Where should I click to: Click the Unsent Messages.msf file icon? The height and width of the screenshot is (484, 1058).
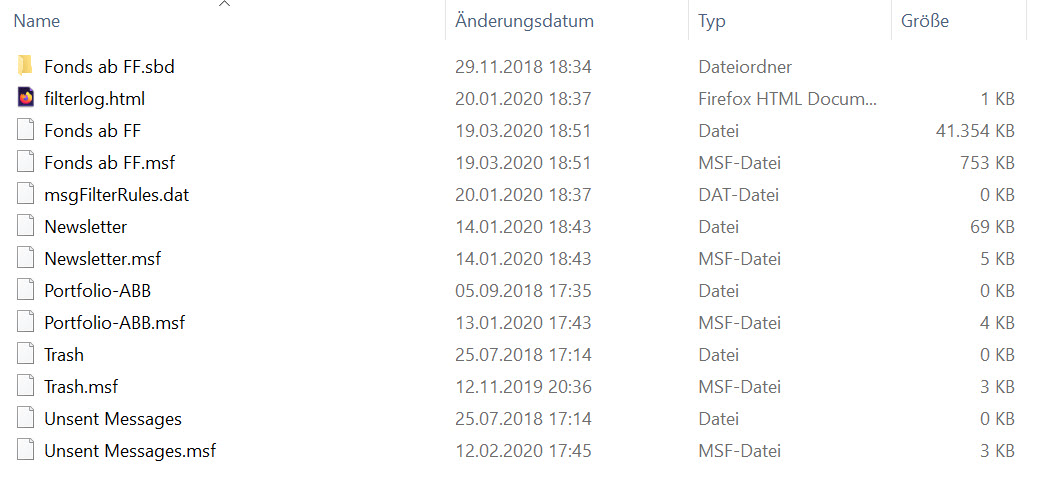[25, 451]
